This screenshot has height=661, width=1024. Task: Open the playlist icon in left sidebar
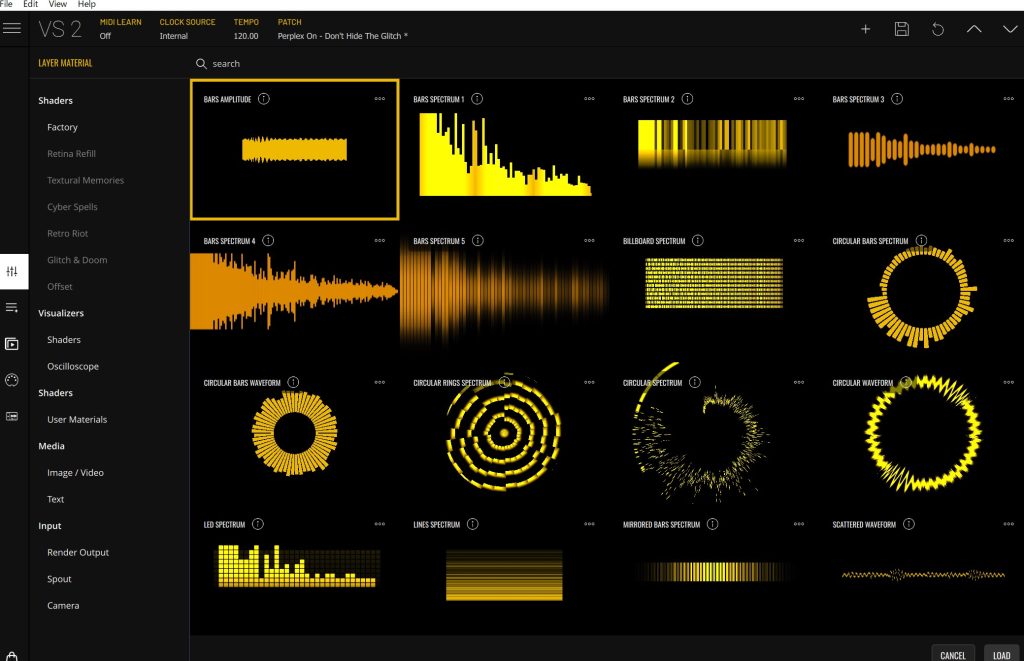[12, 308]
